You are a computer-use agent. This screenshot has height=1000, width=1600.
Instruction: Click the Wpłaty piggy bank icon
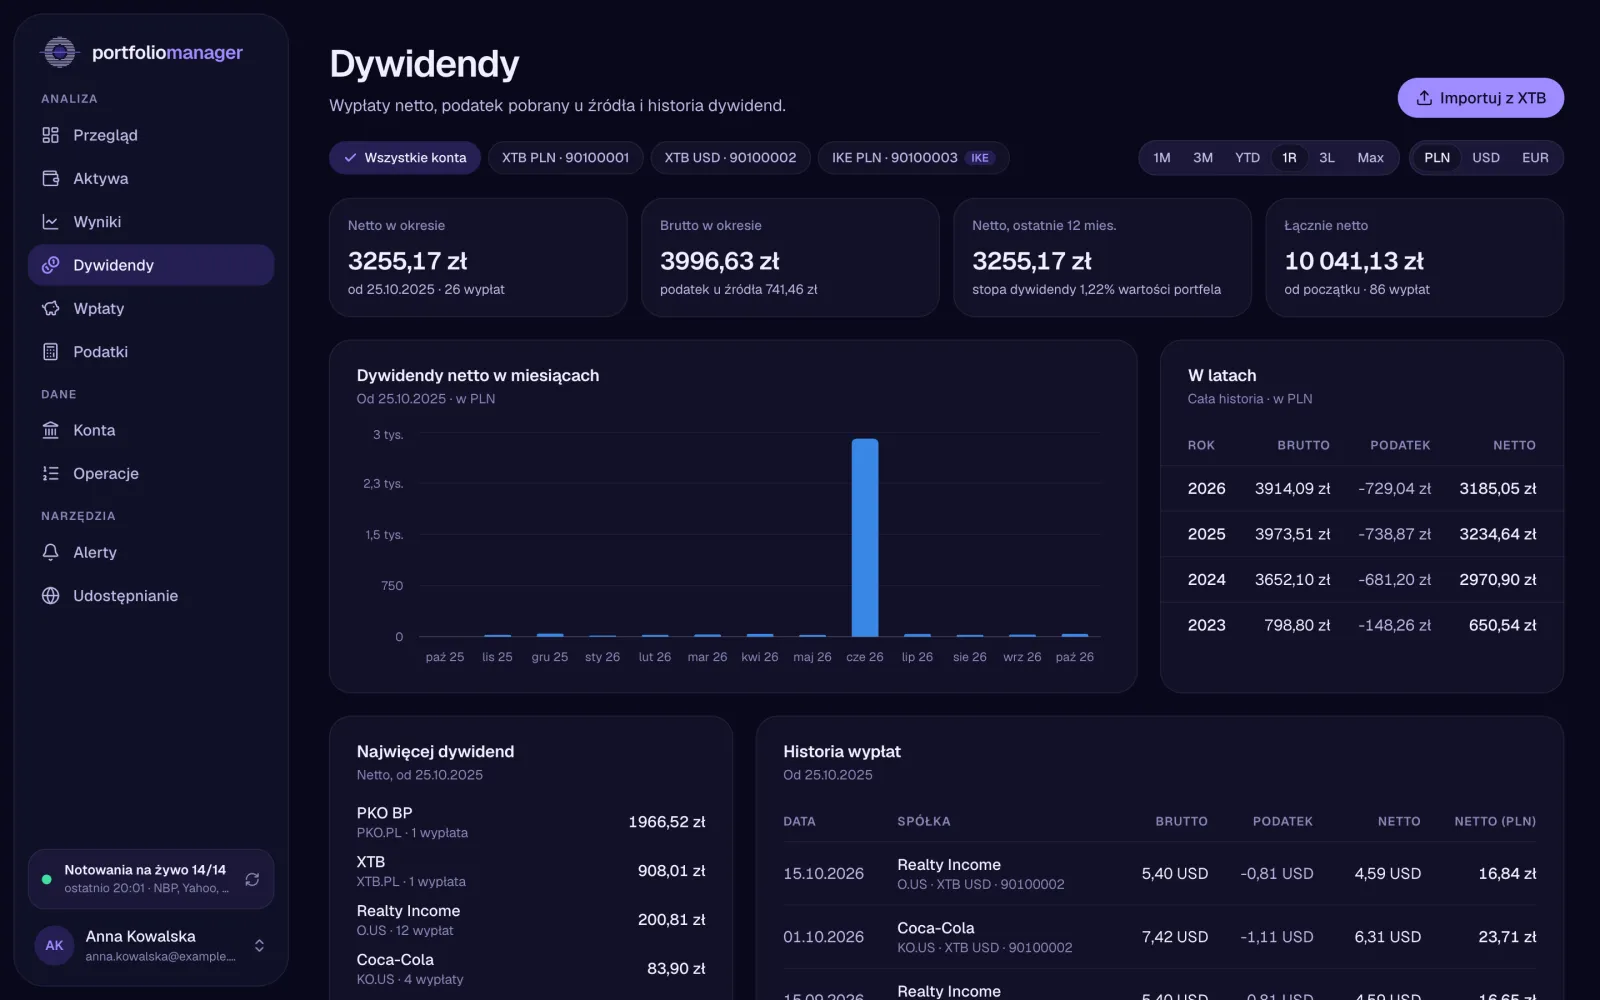51,308
